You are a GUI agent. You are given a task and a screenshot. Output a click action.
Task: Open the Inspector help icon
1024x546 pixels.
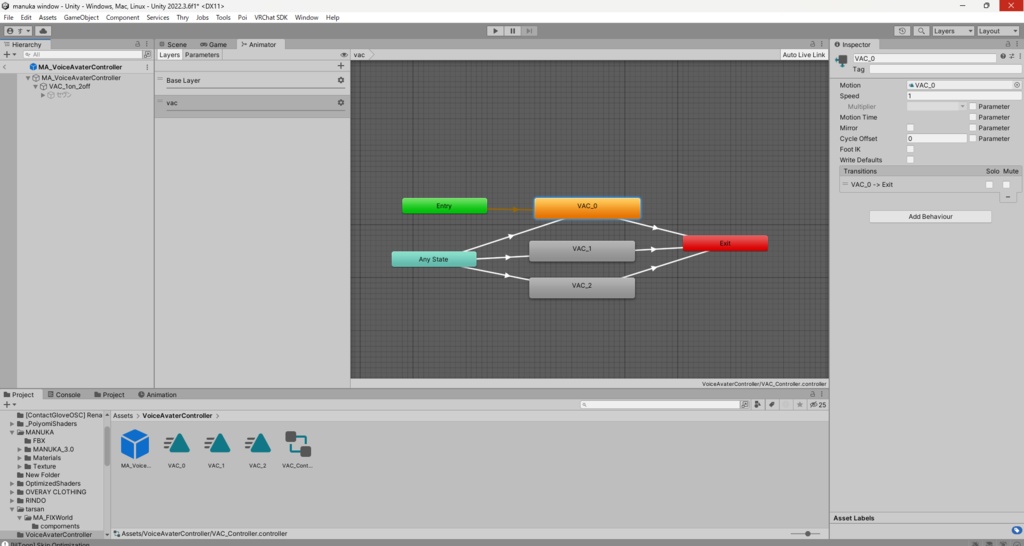pyautogui.click(x=1002, y=57)
